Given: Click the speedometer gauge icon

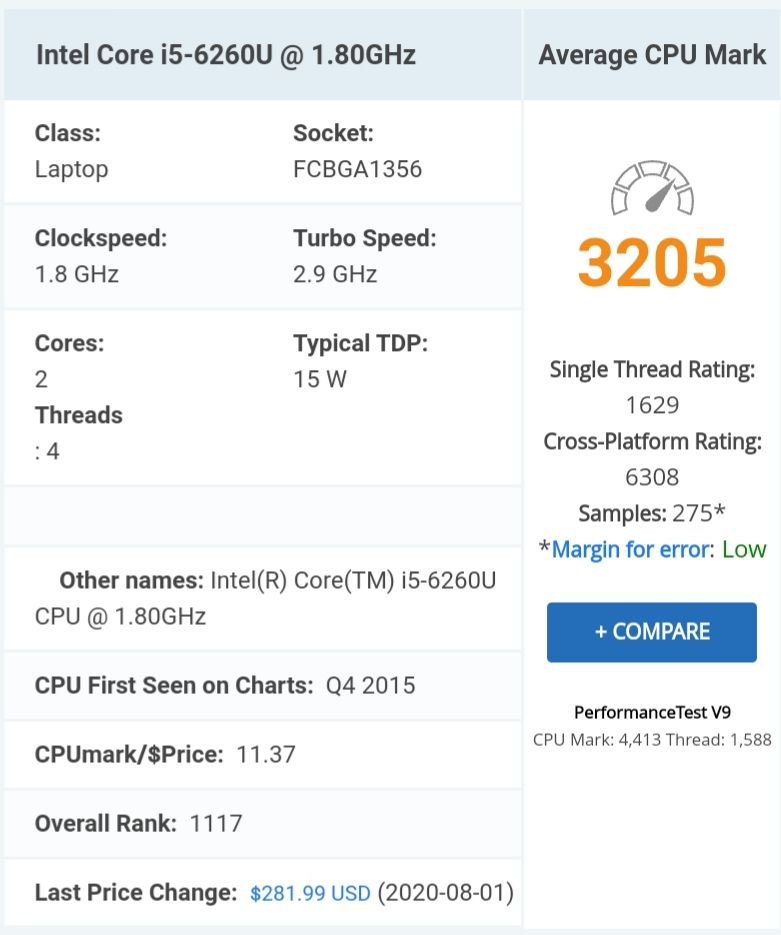Looking at the screenshot, I should [x=652, y=187].
